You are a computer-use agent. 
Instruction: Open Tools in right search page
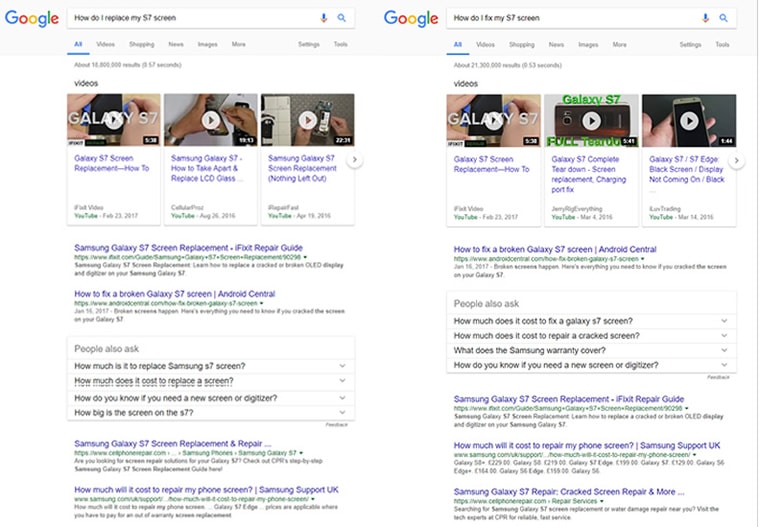[722, 45]
